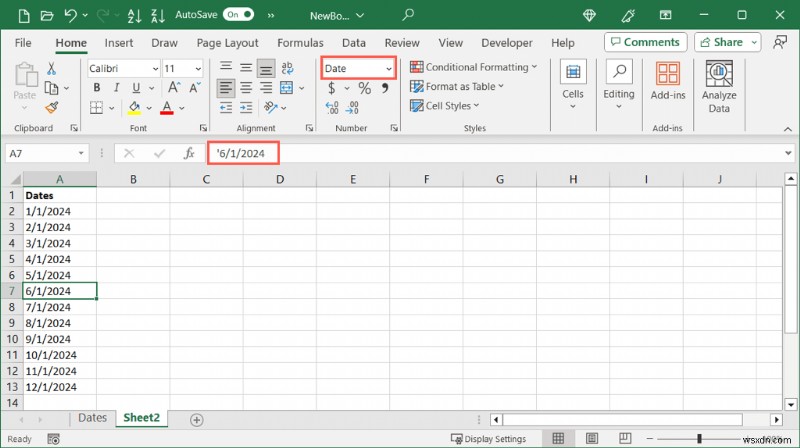Apply the red Font Color

pos(167,108)
